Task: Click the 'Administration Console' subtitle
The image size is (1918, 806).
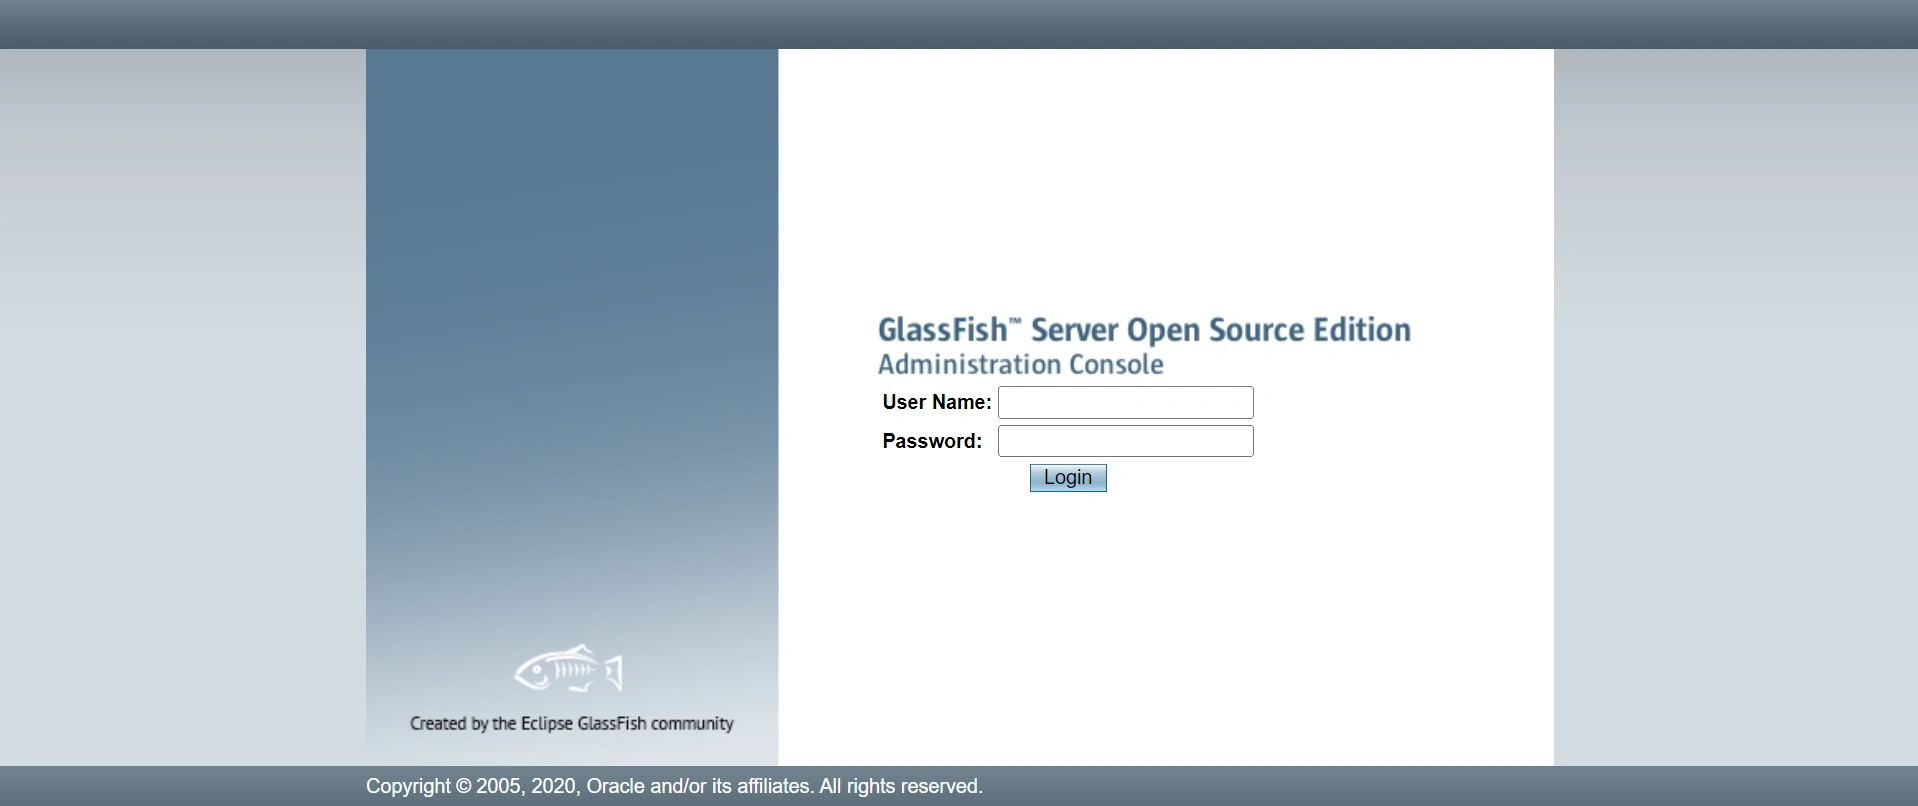Action: coord(1020,364)
